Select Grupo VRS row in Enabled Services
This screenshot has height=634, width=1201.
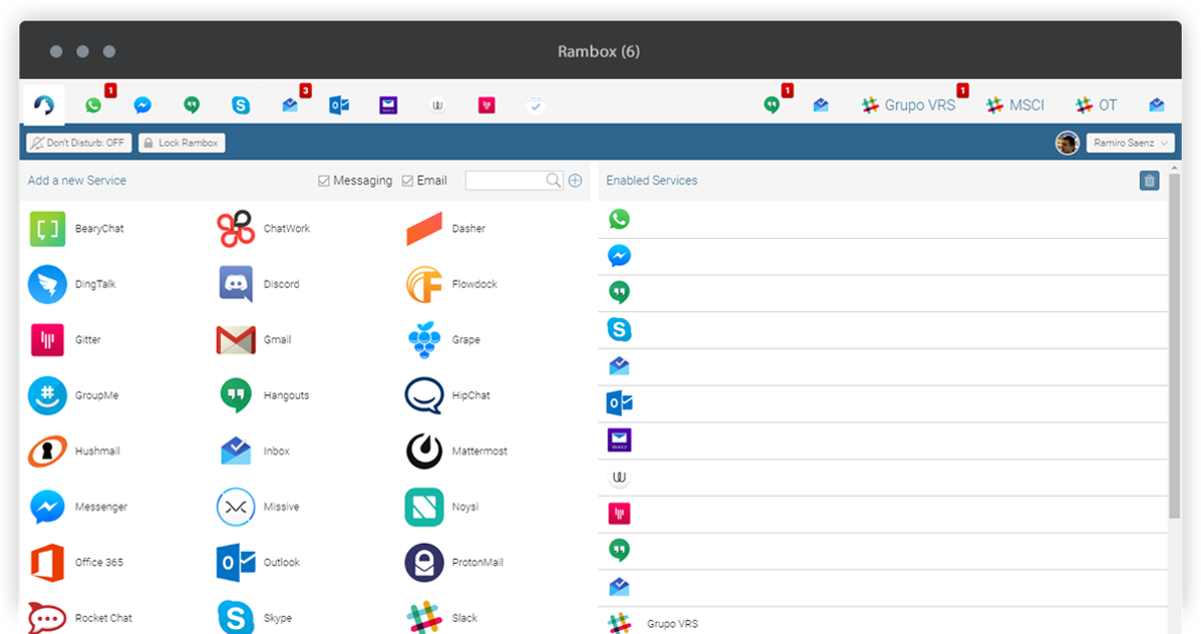883,622
